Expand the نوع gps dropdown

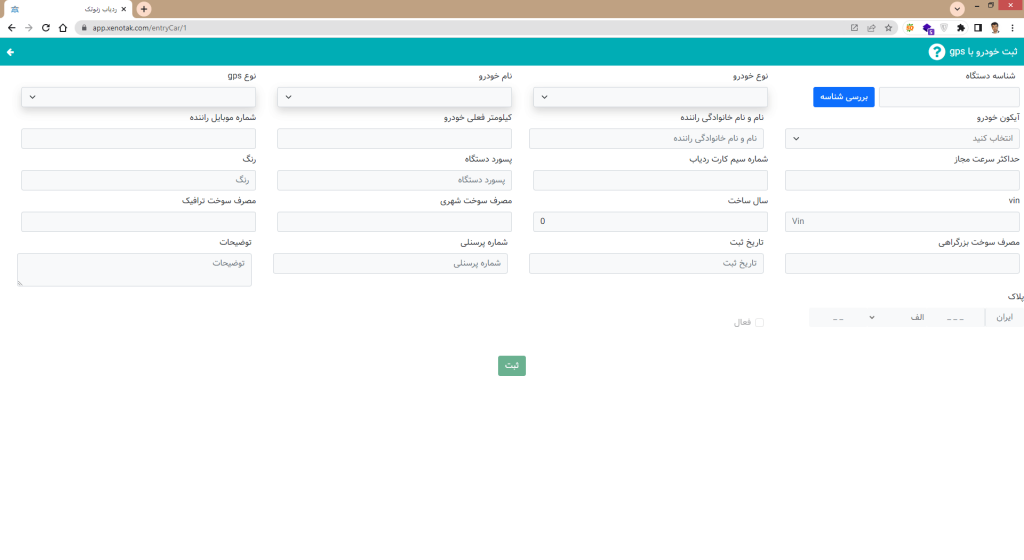[x=138, y=97]
